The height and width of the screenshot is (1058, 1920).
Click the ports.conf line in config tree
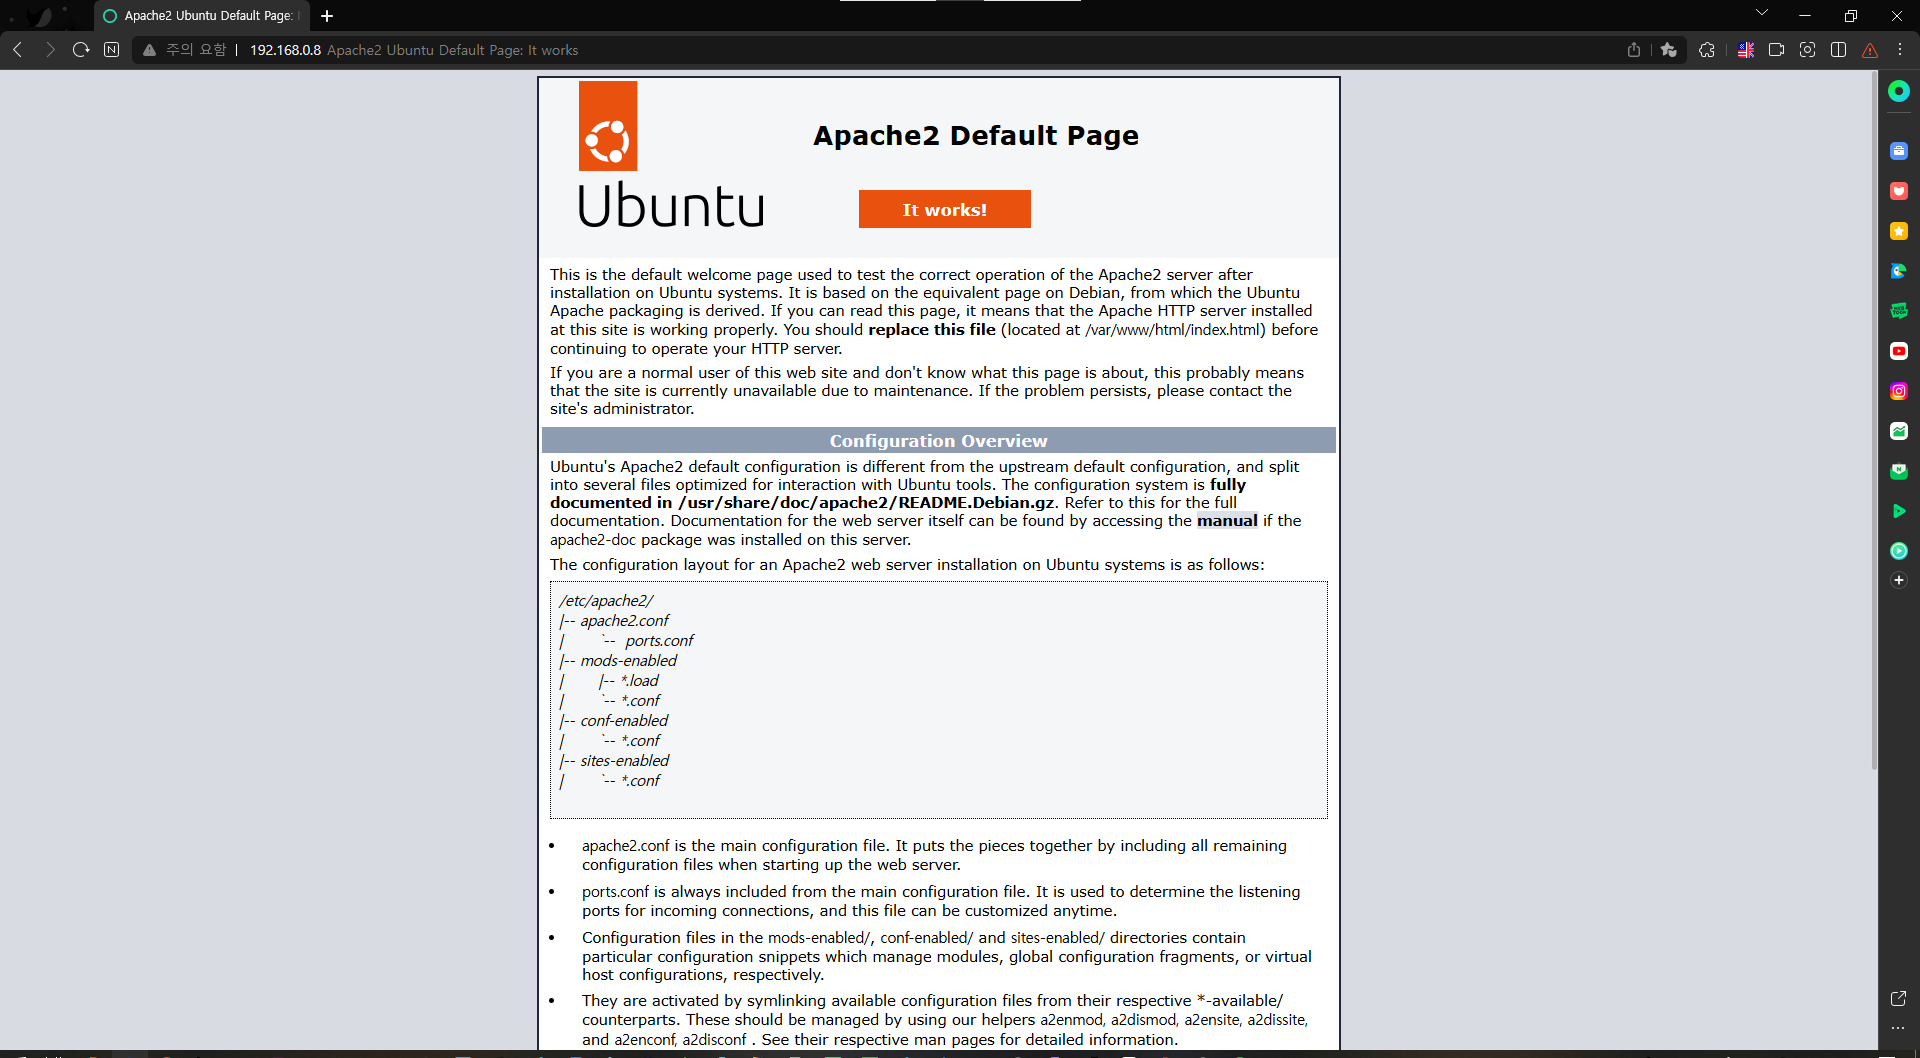coord(659,641)
